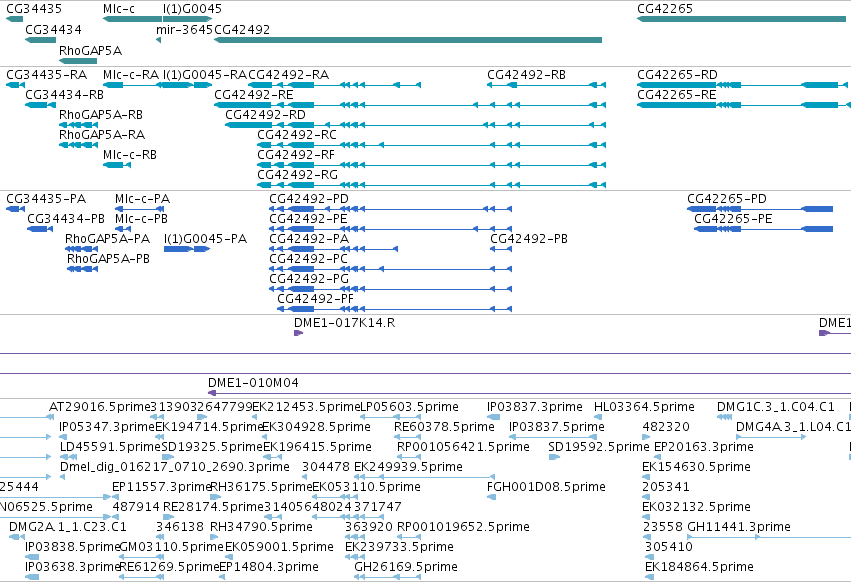851x582 pixels.
Task: Click EST GH11441.3prime label
Action: click(x=739, y=527)
